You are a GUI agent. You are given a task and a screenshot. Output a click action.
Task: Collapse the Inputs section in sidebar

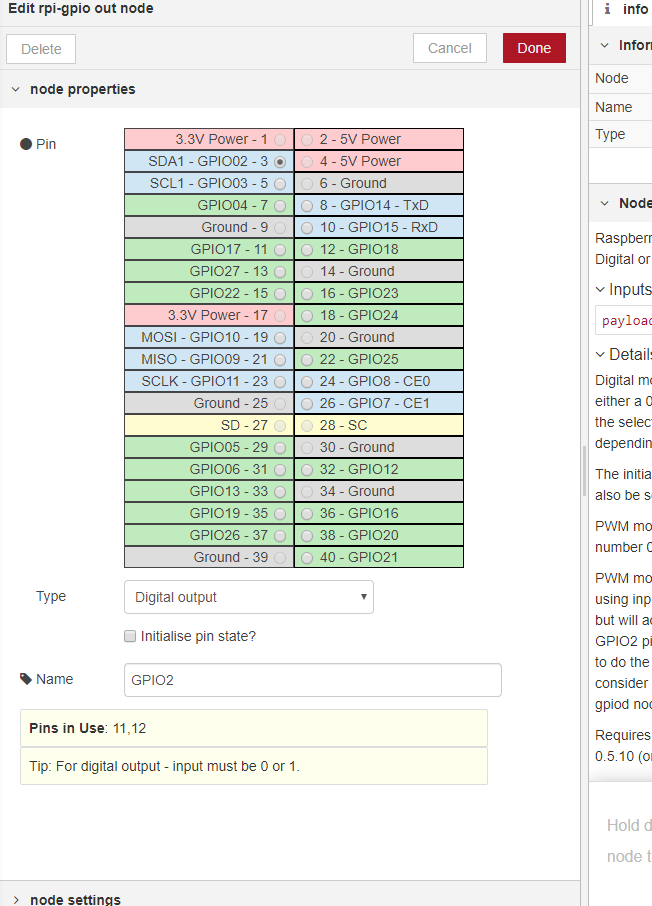pyautogui.click(x=601, y=289)
